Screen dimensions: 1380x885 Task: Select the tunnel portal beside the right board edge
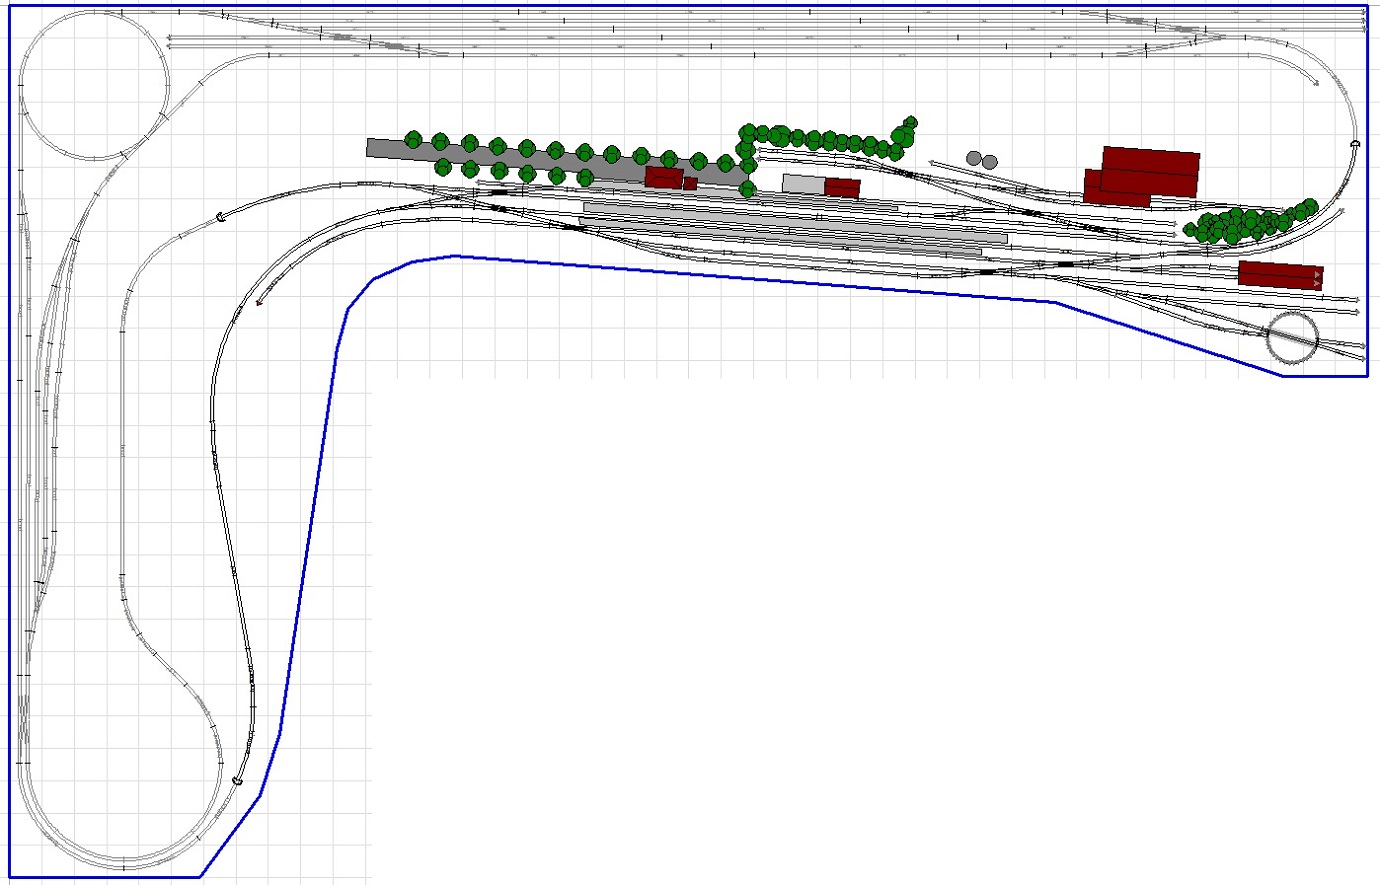pyautogui.click(x=1355, y=144)
